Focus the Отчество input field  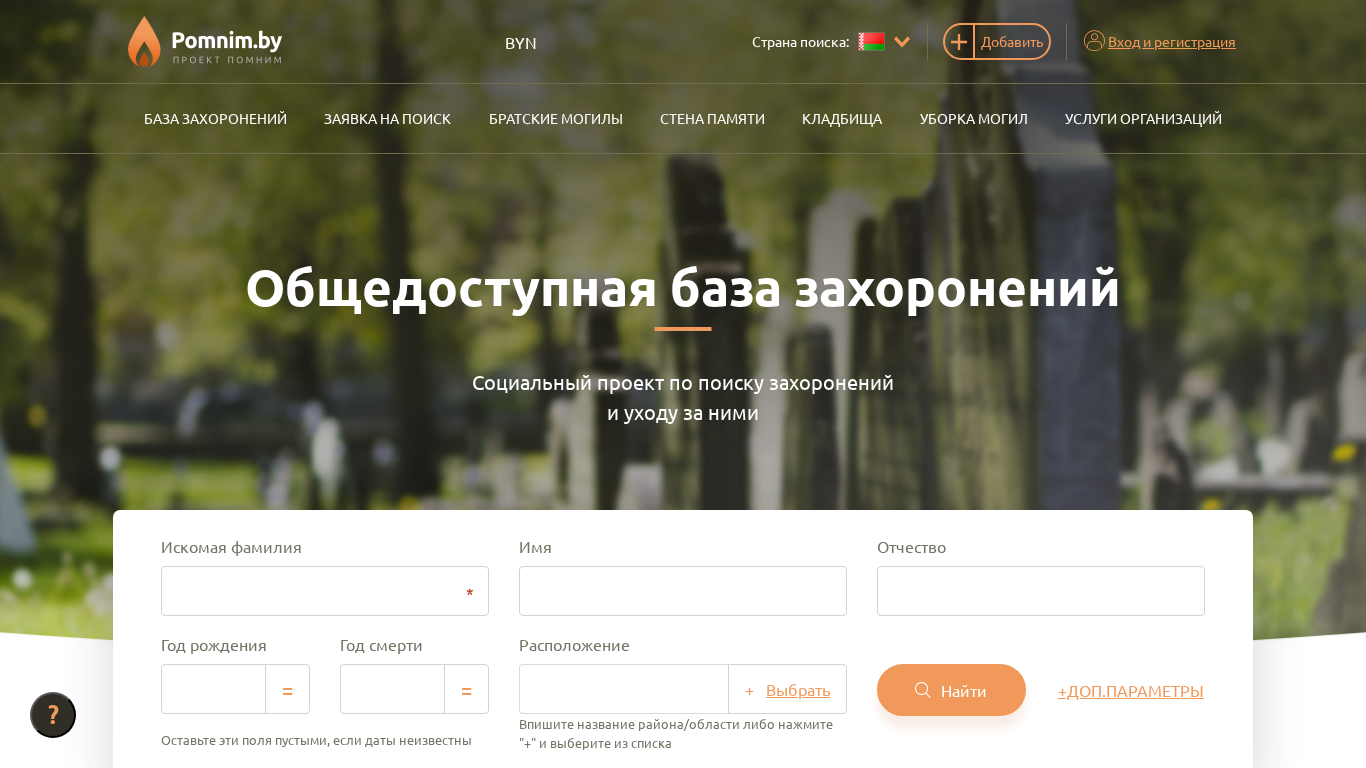[x=1041, y=591]
